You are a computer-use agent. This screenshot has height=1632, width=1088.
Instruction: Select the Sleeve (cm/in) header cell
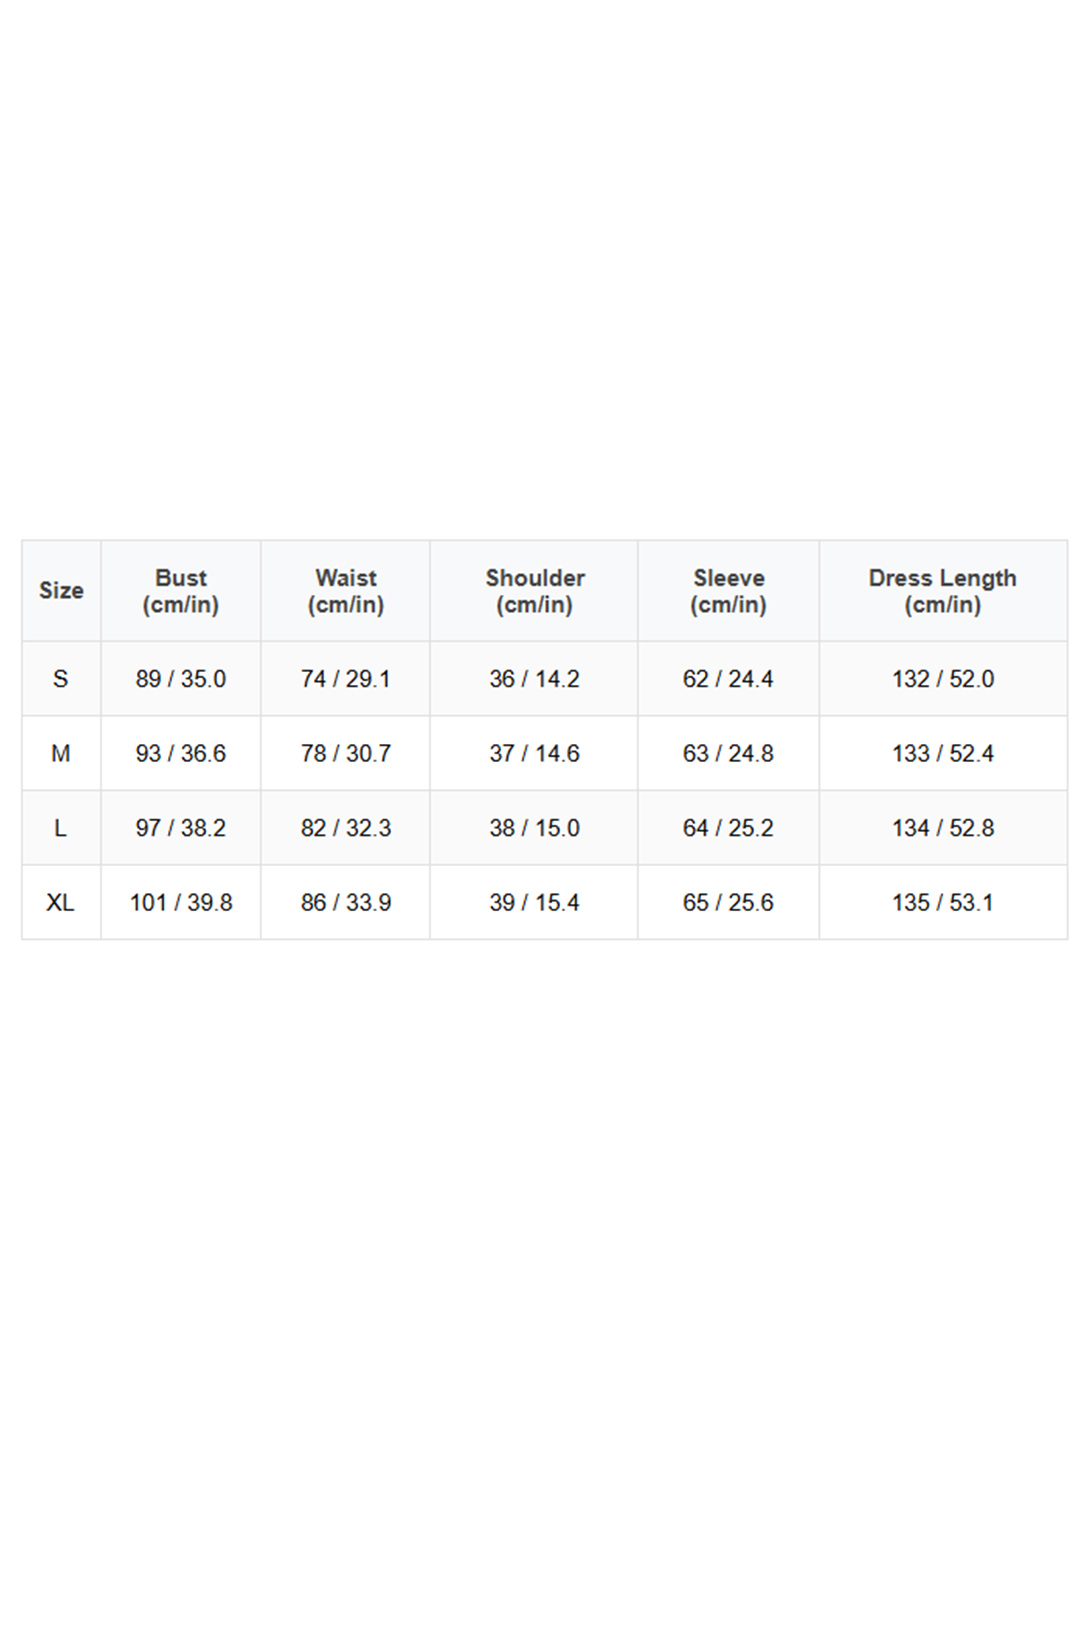coord(729,591)
